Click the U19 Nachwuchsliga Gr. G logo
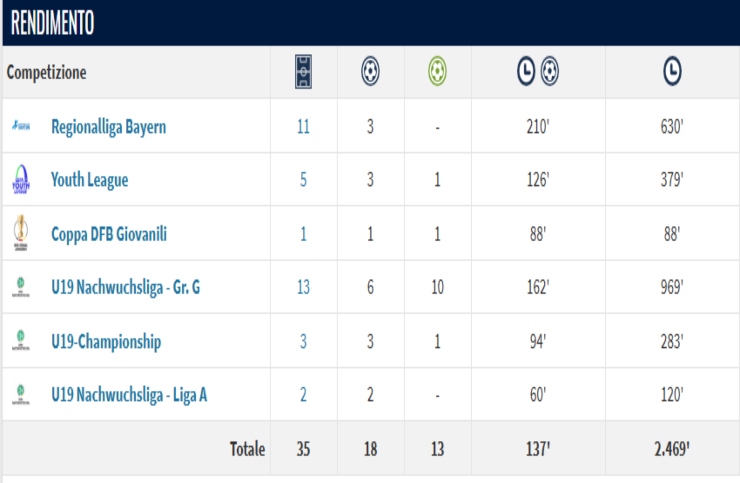Viewport: 740px width, 483px height. (x=21, y=287)
